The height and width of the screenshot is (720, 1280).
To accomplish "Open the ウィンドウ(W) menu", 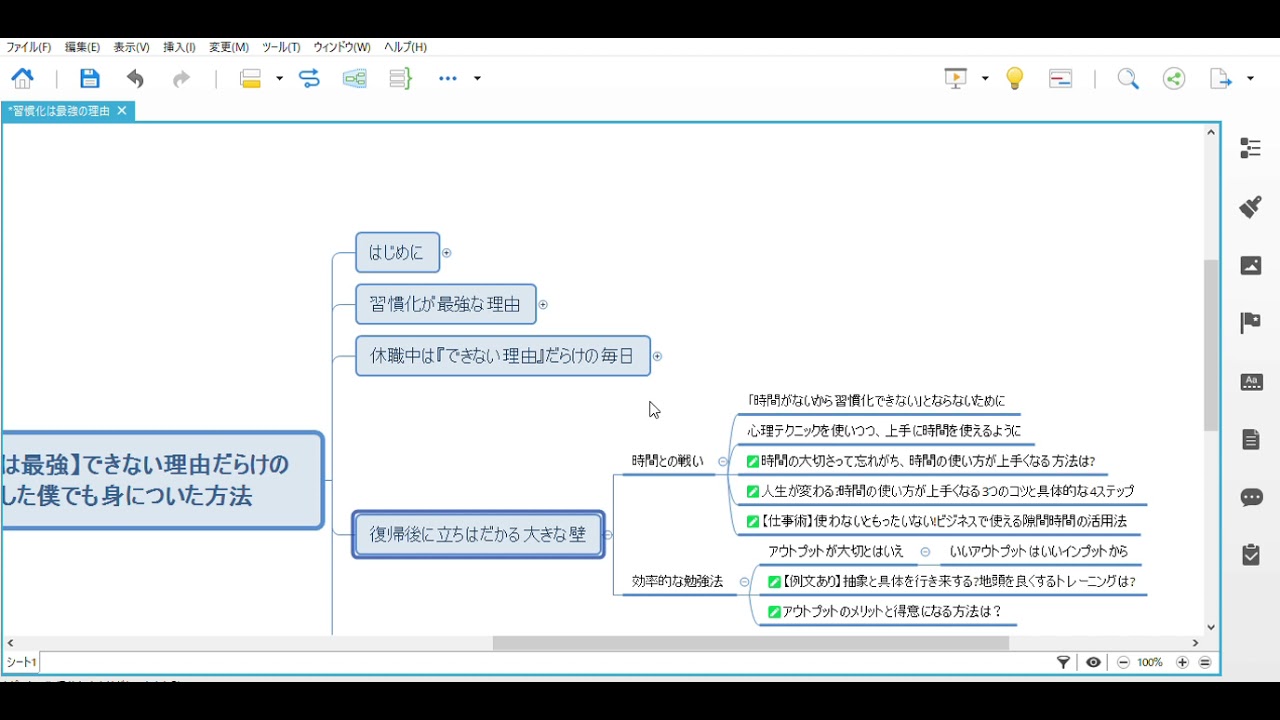I will tap(342, 47).
